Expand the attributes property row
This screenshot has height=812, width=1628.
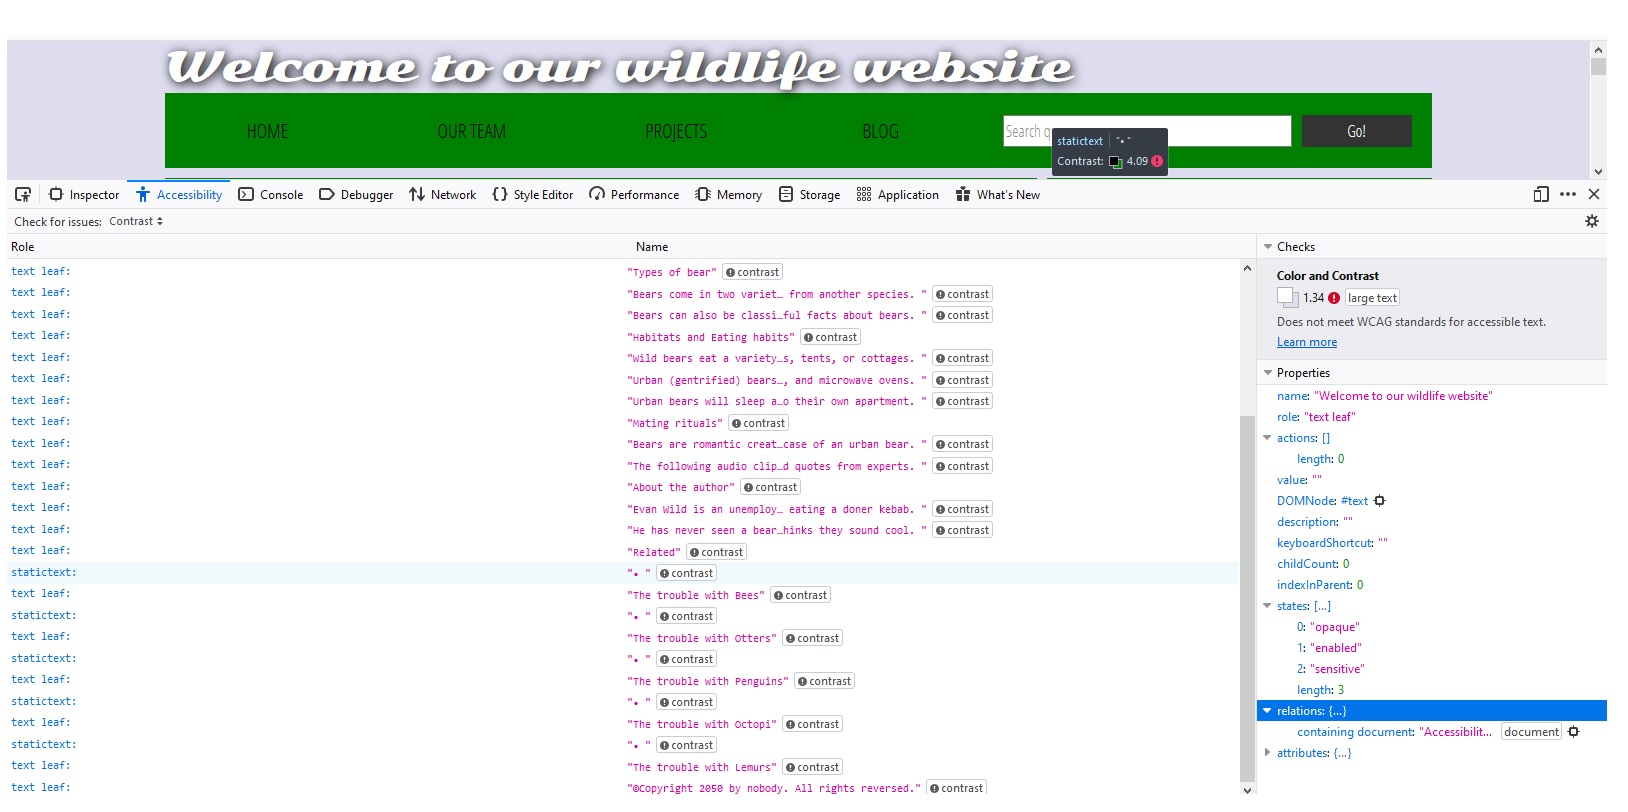[1268, 753]
